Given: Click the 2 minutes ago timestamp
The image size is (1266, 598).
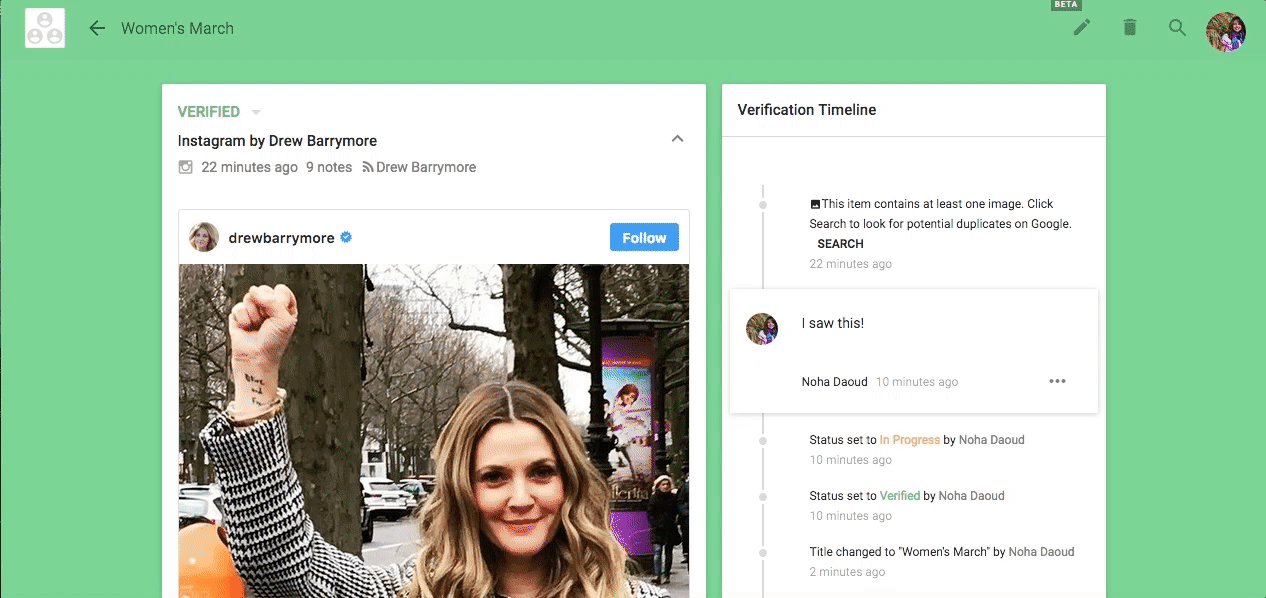Looking at the screenshot, I should (847, 572).
